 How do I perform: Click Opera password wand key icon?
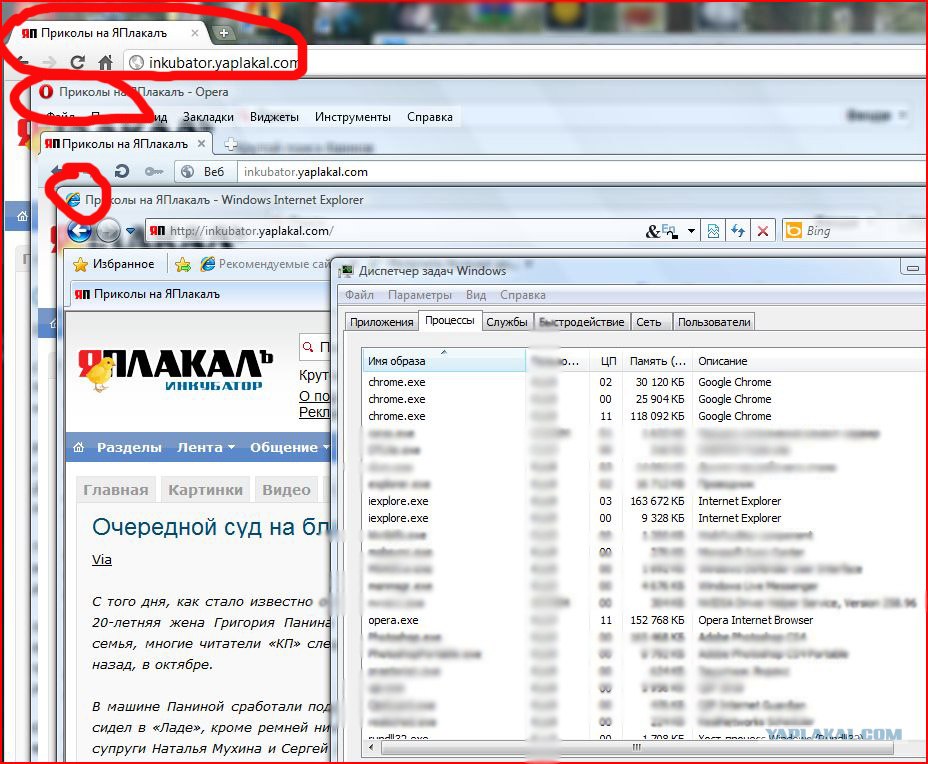click(154, 172)
